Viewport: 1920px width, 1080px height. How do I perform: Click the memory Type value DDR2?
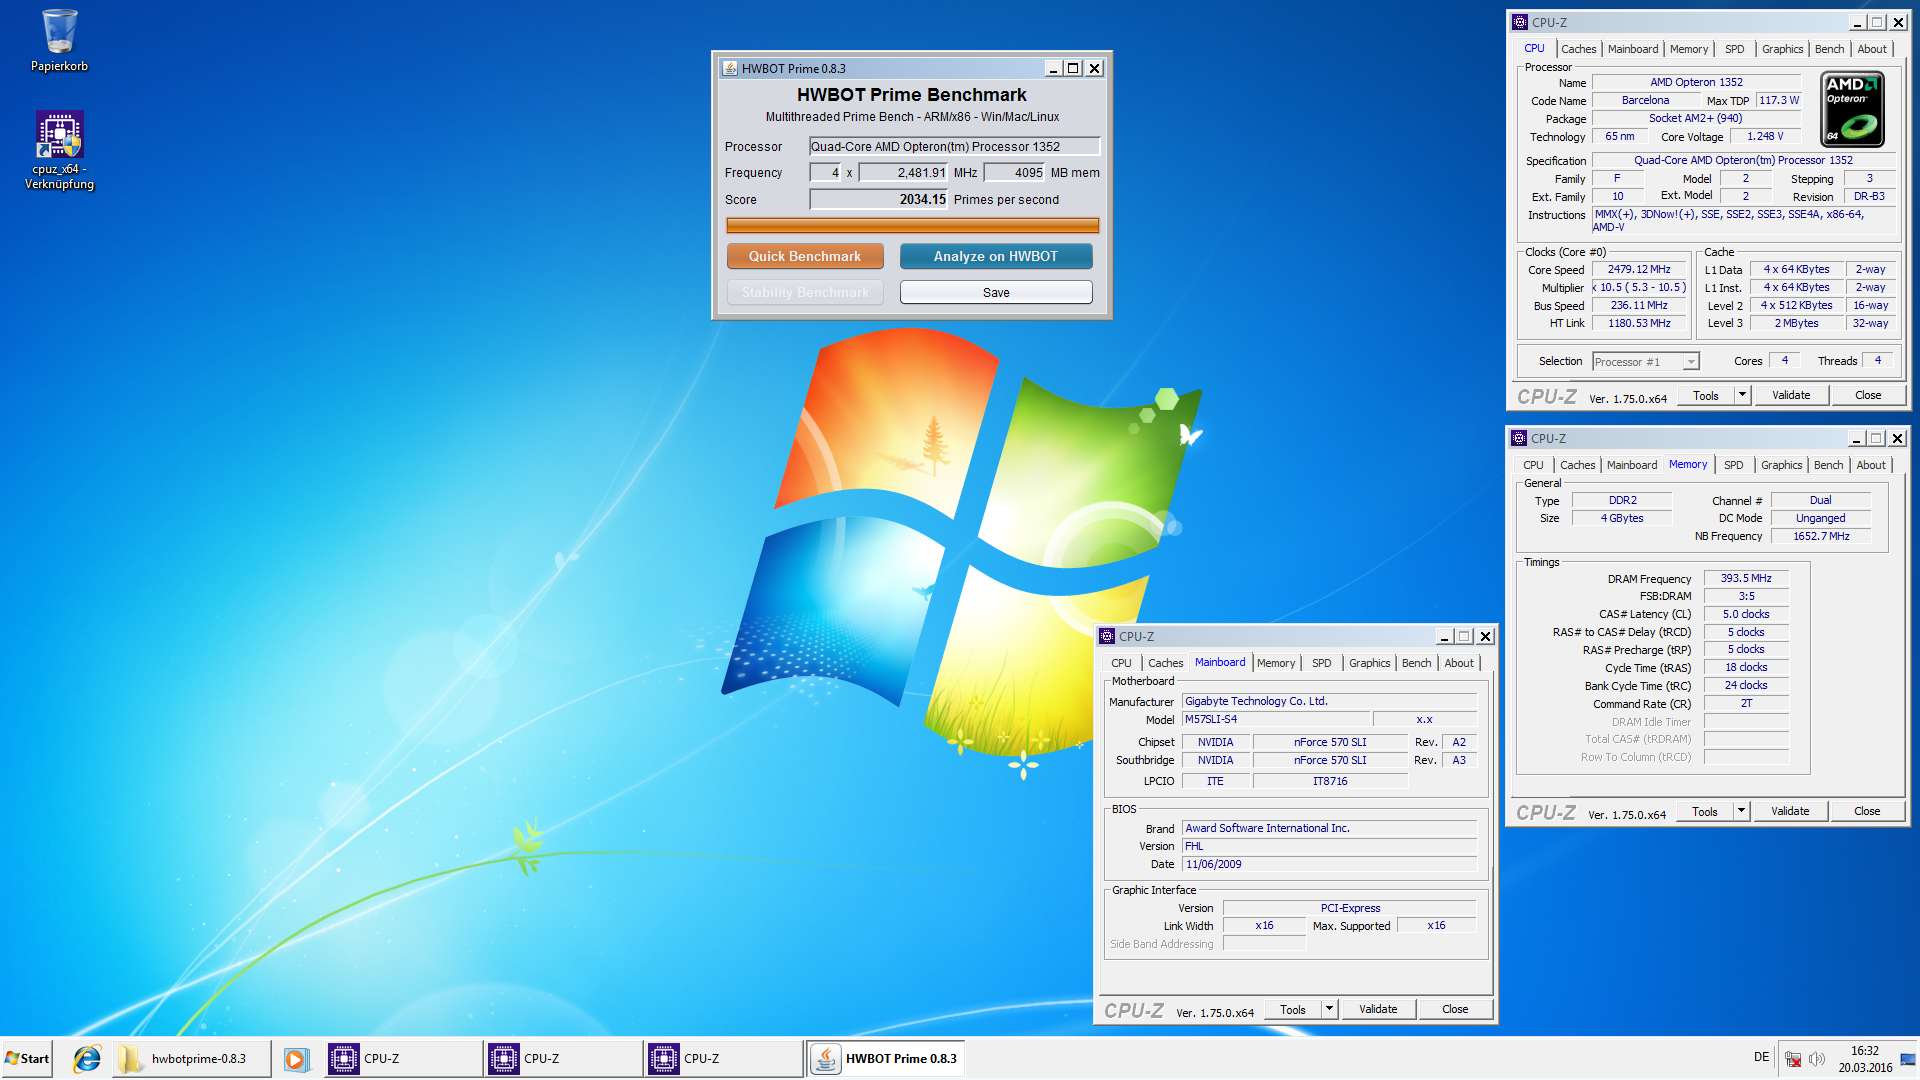point(1622,500)
